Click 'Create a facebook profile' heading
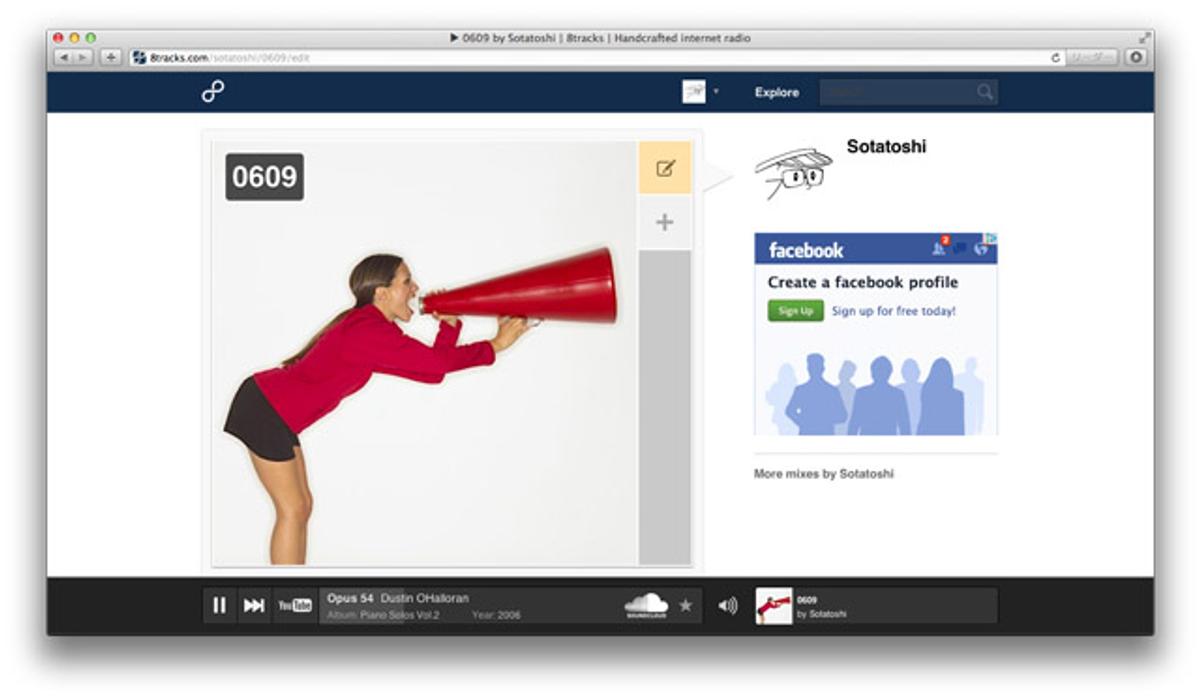 (863, 282)
